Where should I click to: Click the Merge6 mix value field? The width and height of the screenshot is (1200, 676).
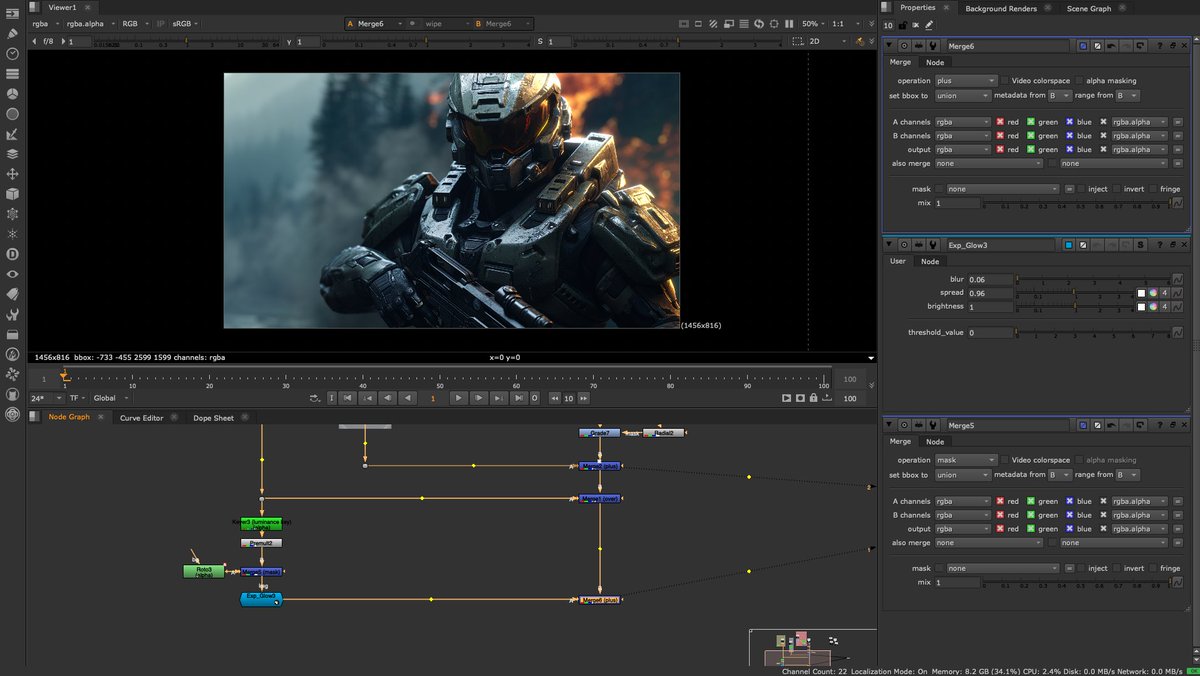point(957,203)
